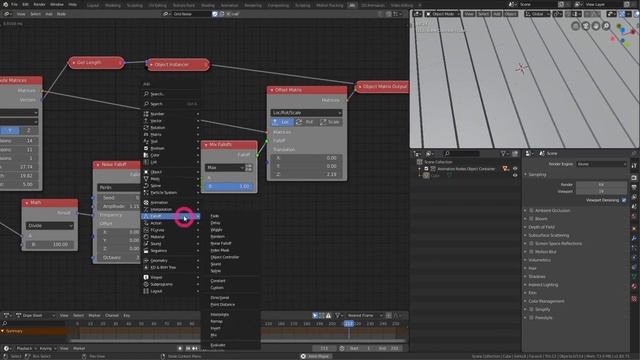
Task: Click the Object Matrix Output node
Action: pos(382,87)
